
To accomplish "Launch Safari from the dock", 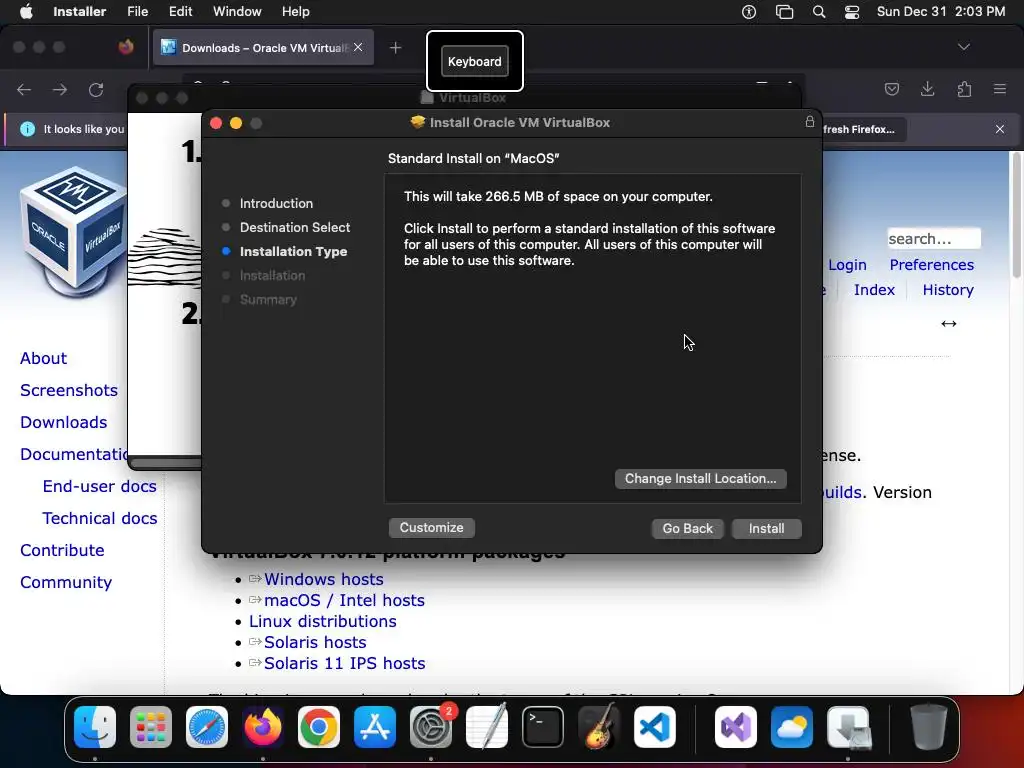I will [207, 727].
